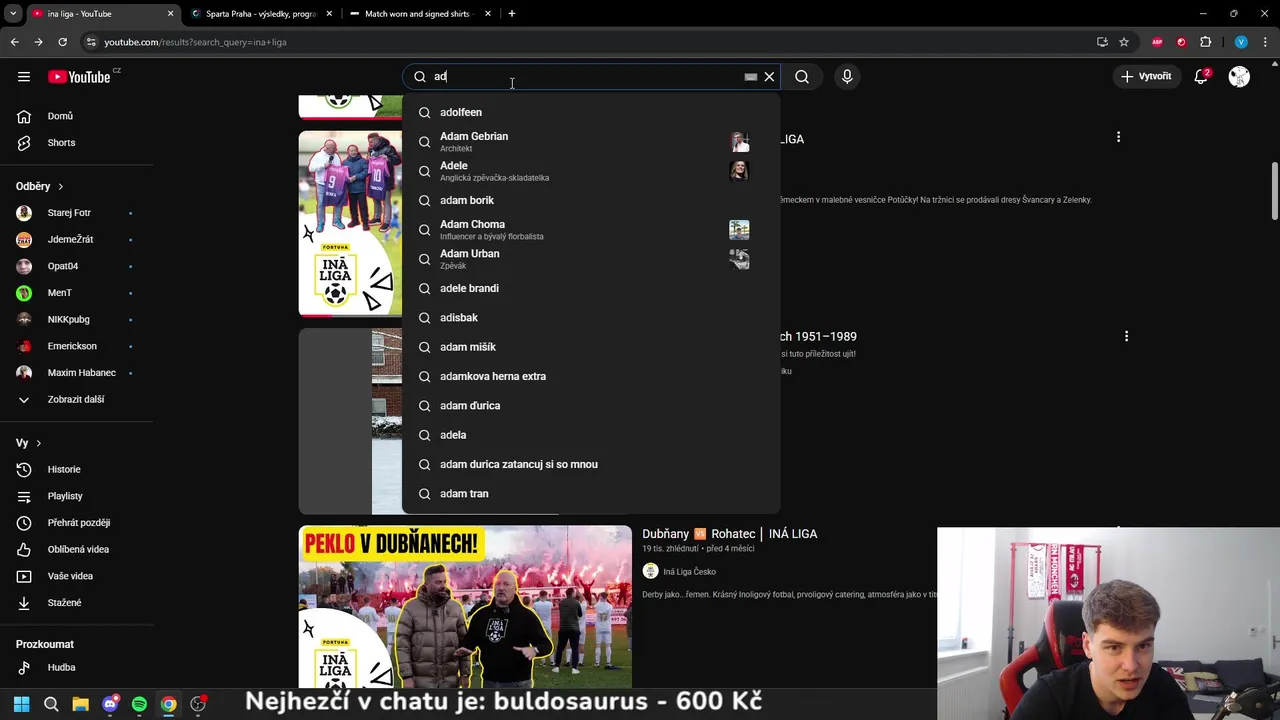Expand the Vy section header
Image resolution: width=1280 pixels, height=720 pixels.
[x=29, y=443]
